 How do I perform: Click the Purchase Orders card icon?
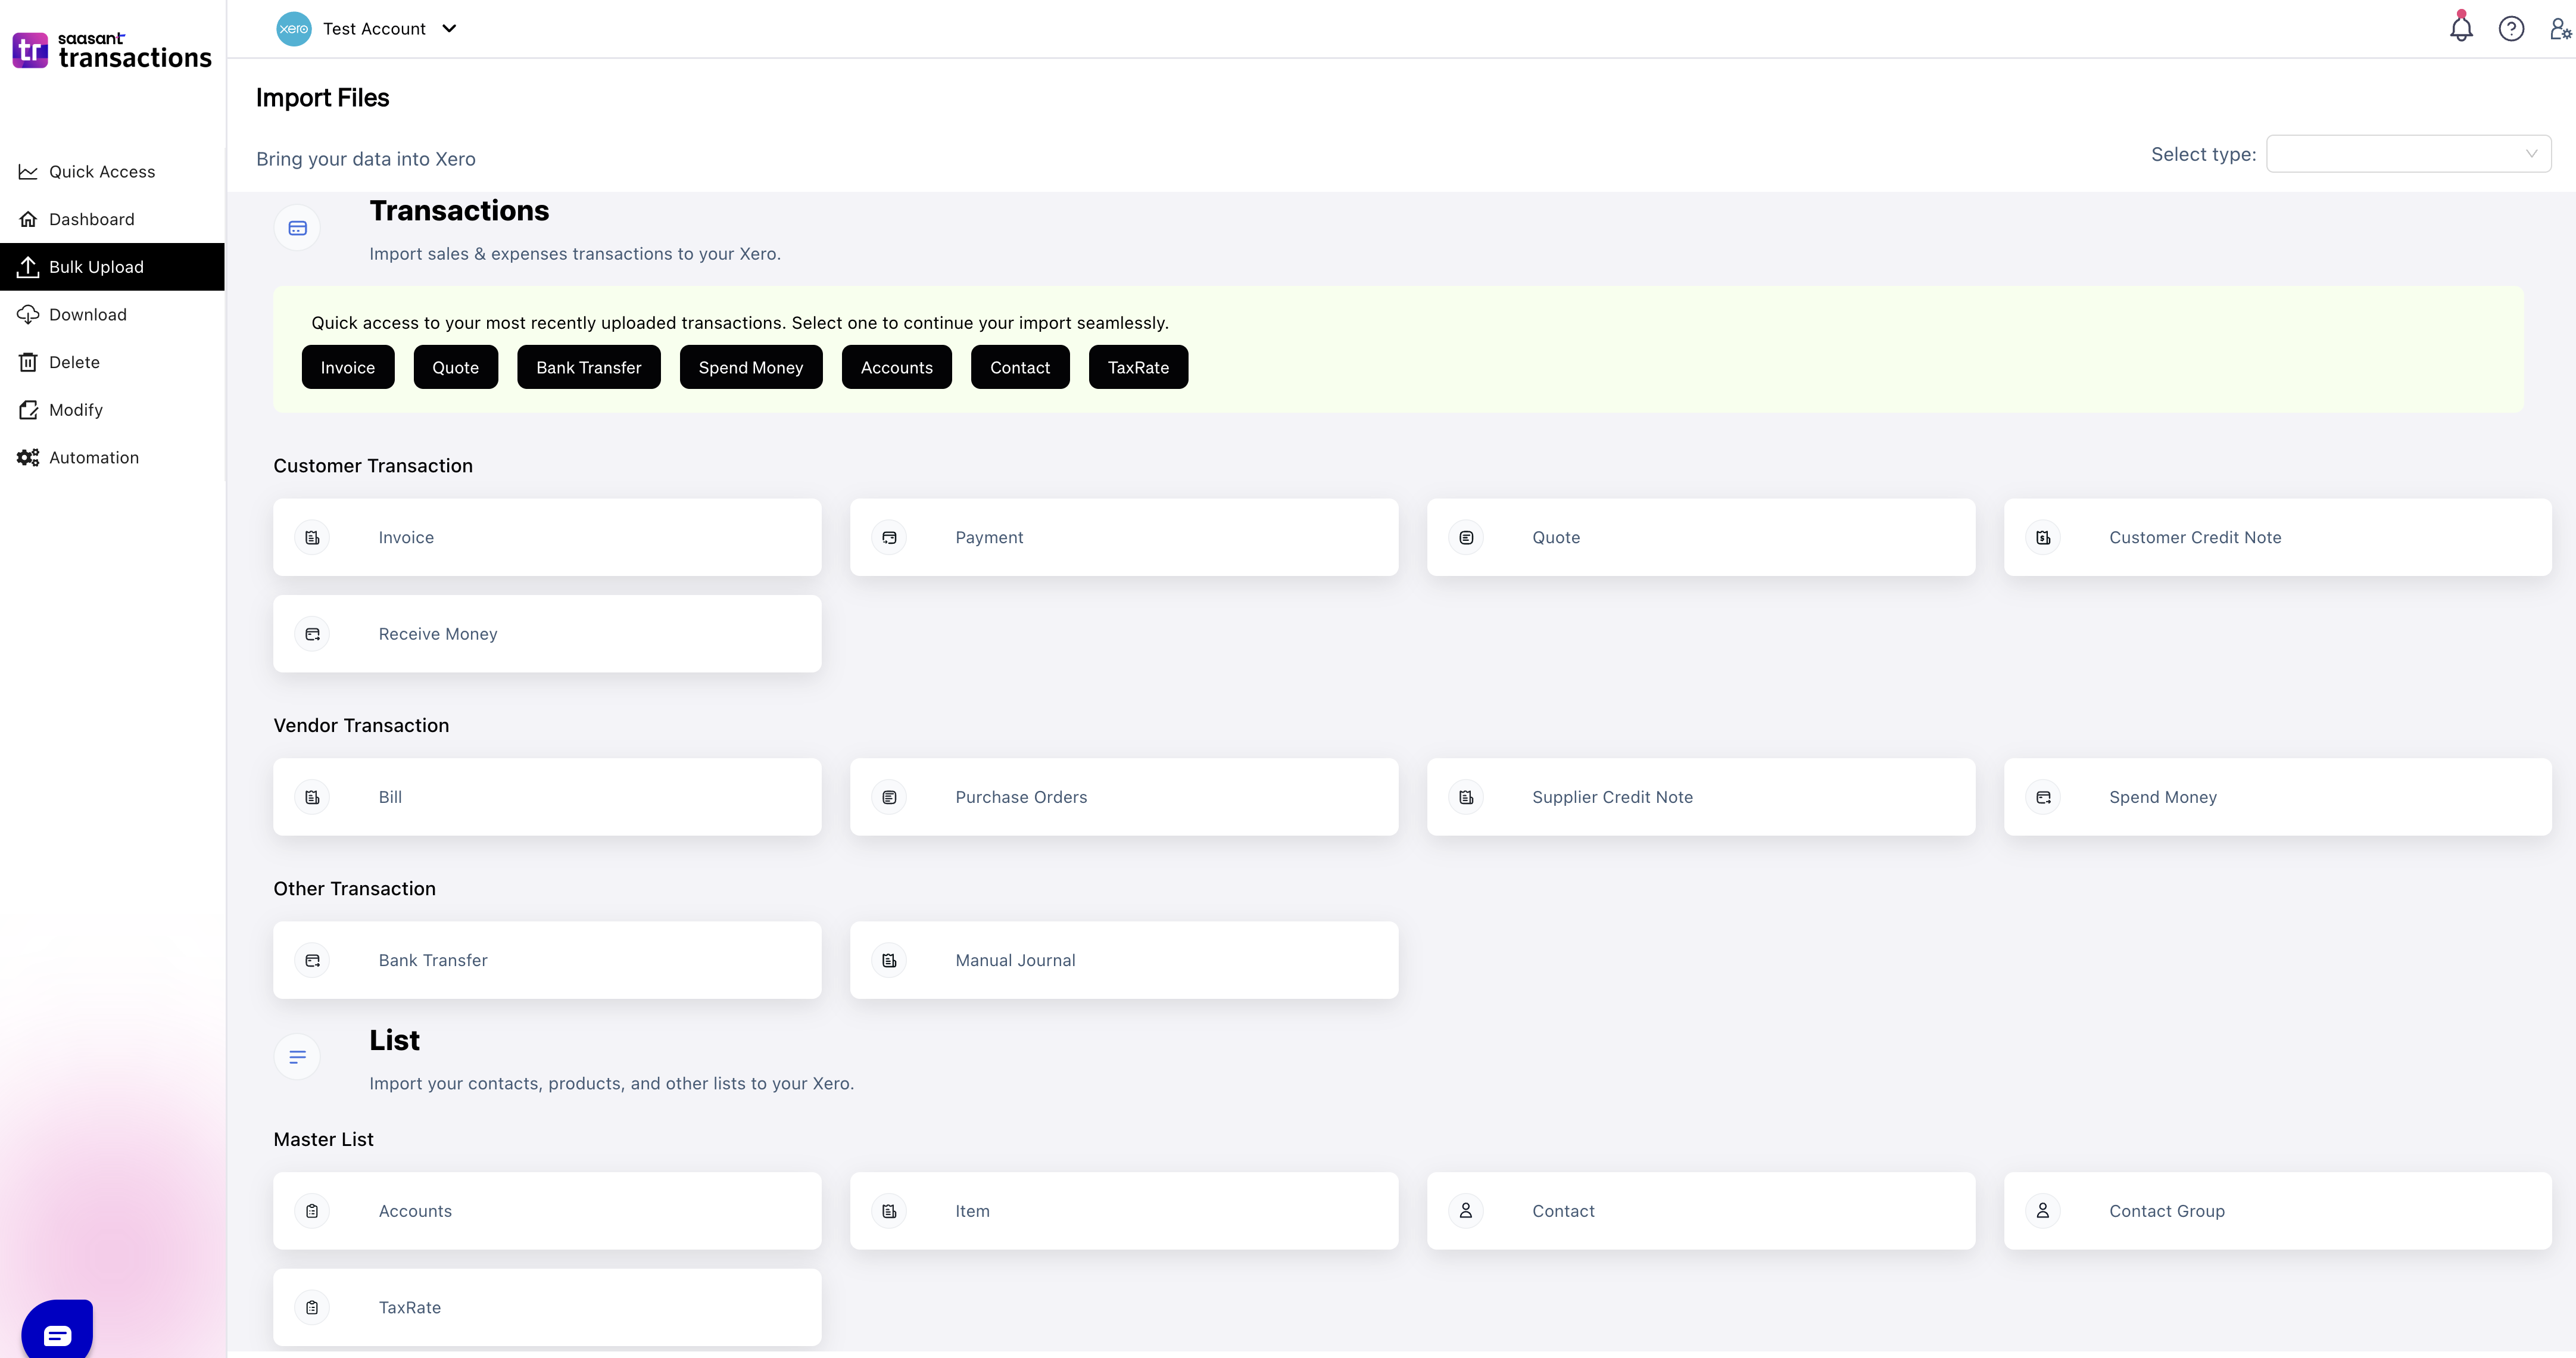[889, 797]
